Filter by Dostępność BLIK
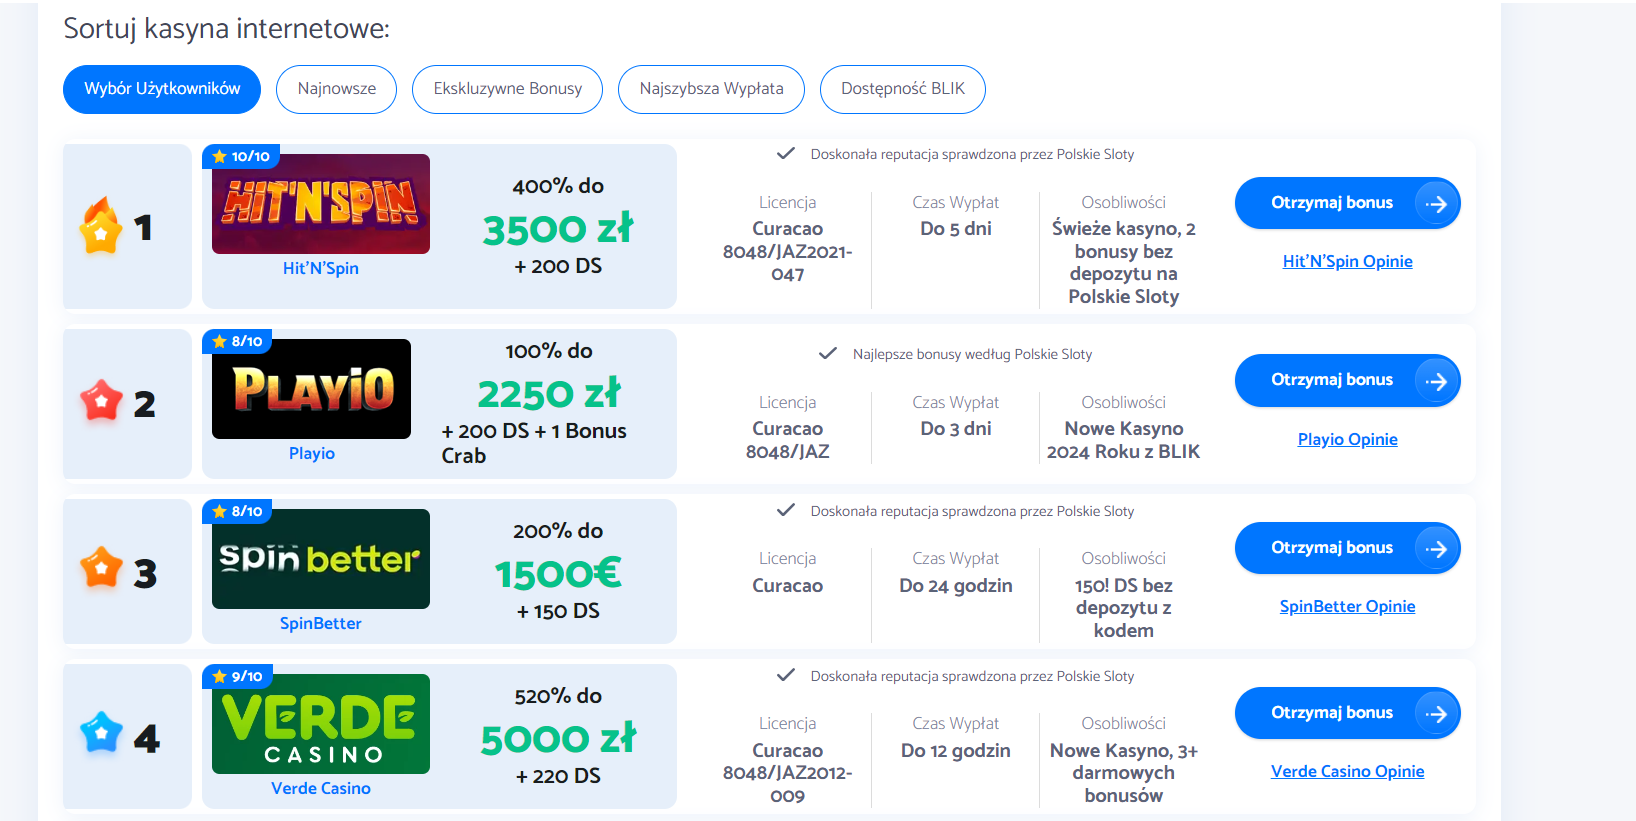 903,89
